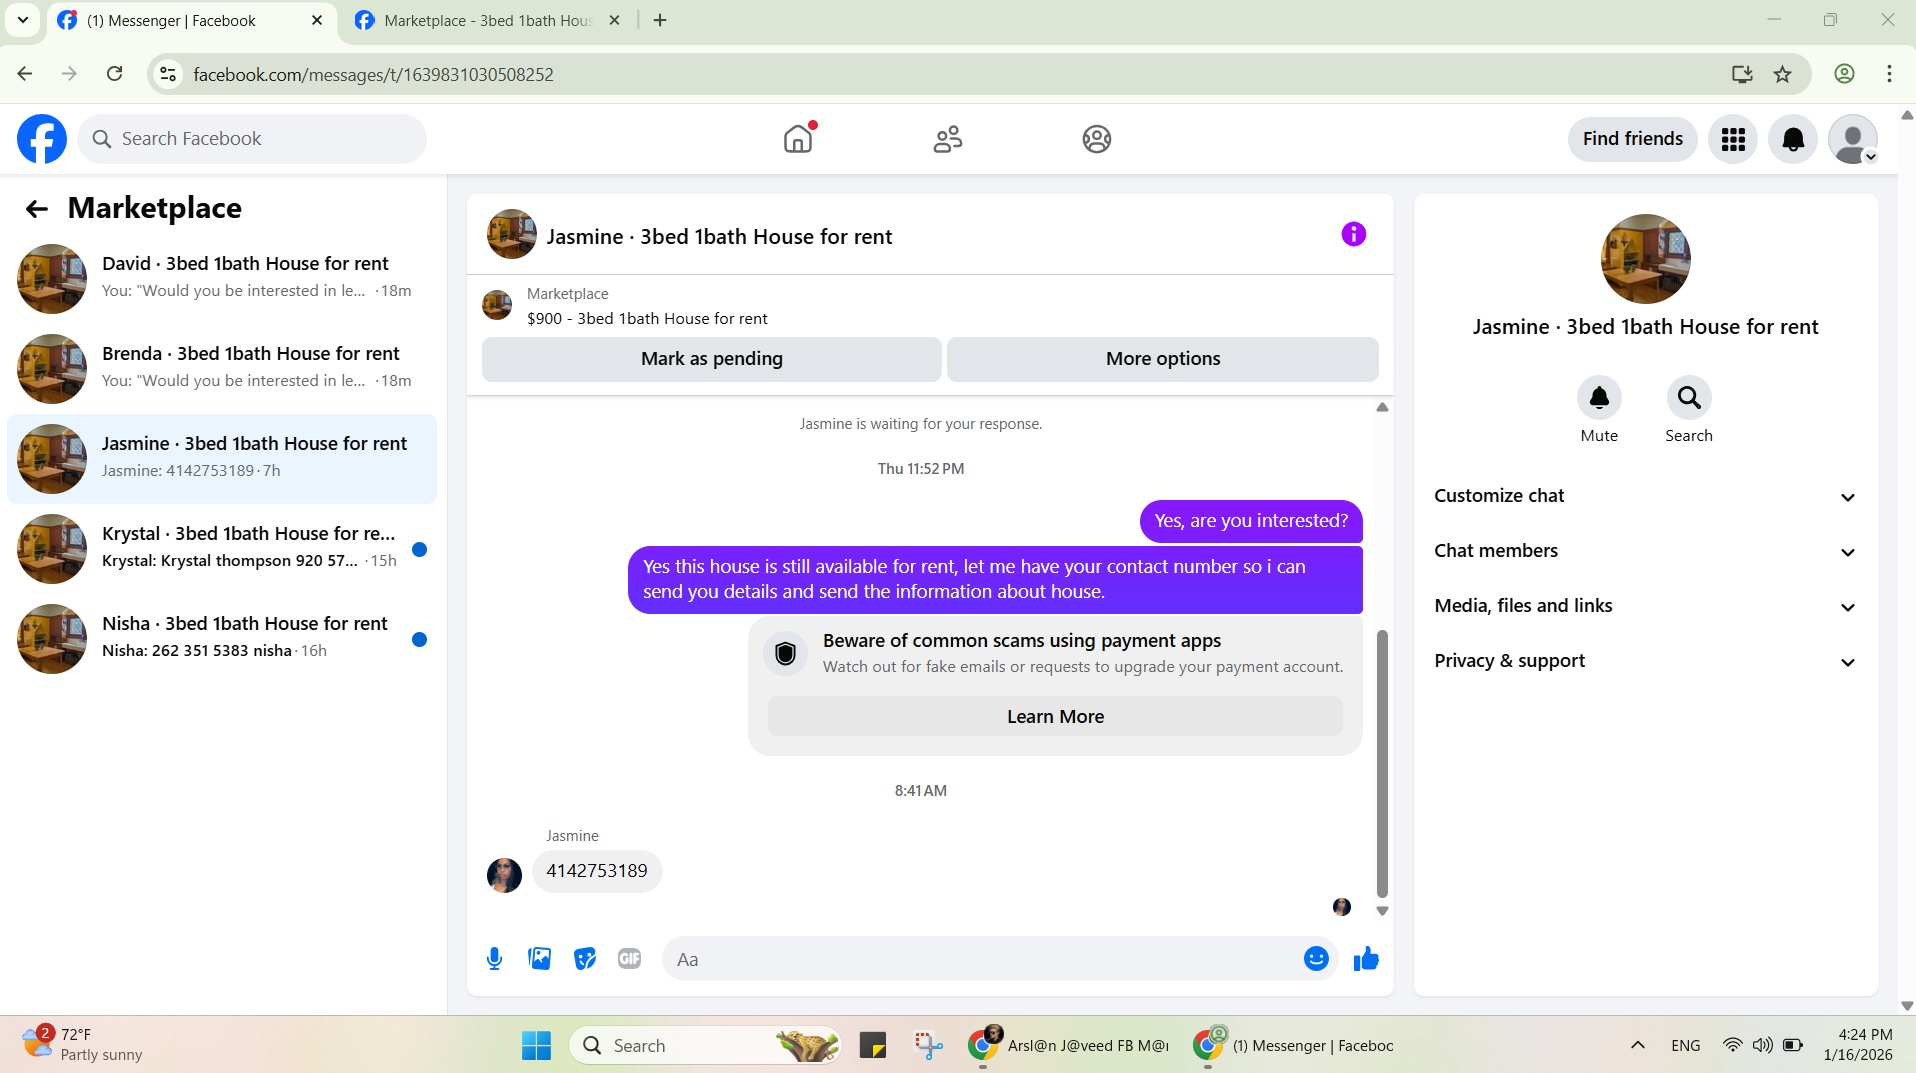Open the Windows Start menu
This screenshot has height=1073, width=1916.
pos(536,1046)
